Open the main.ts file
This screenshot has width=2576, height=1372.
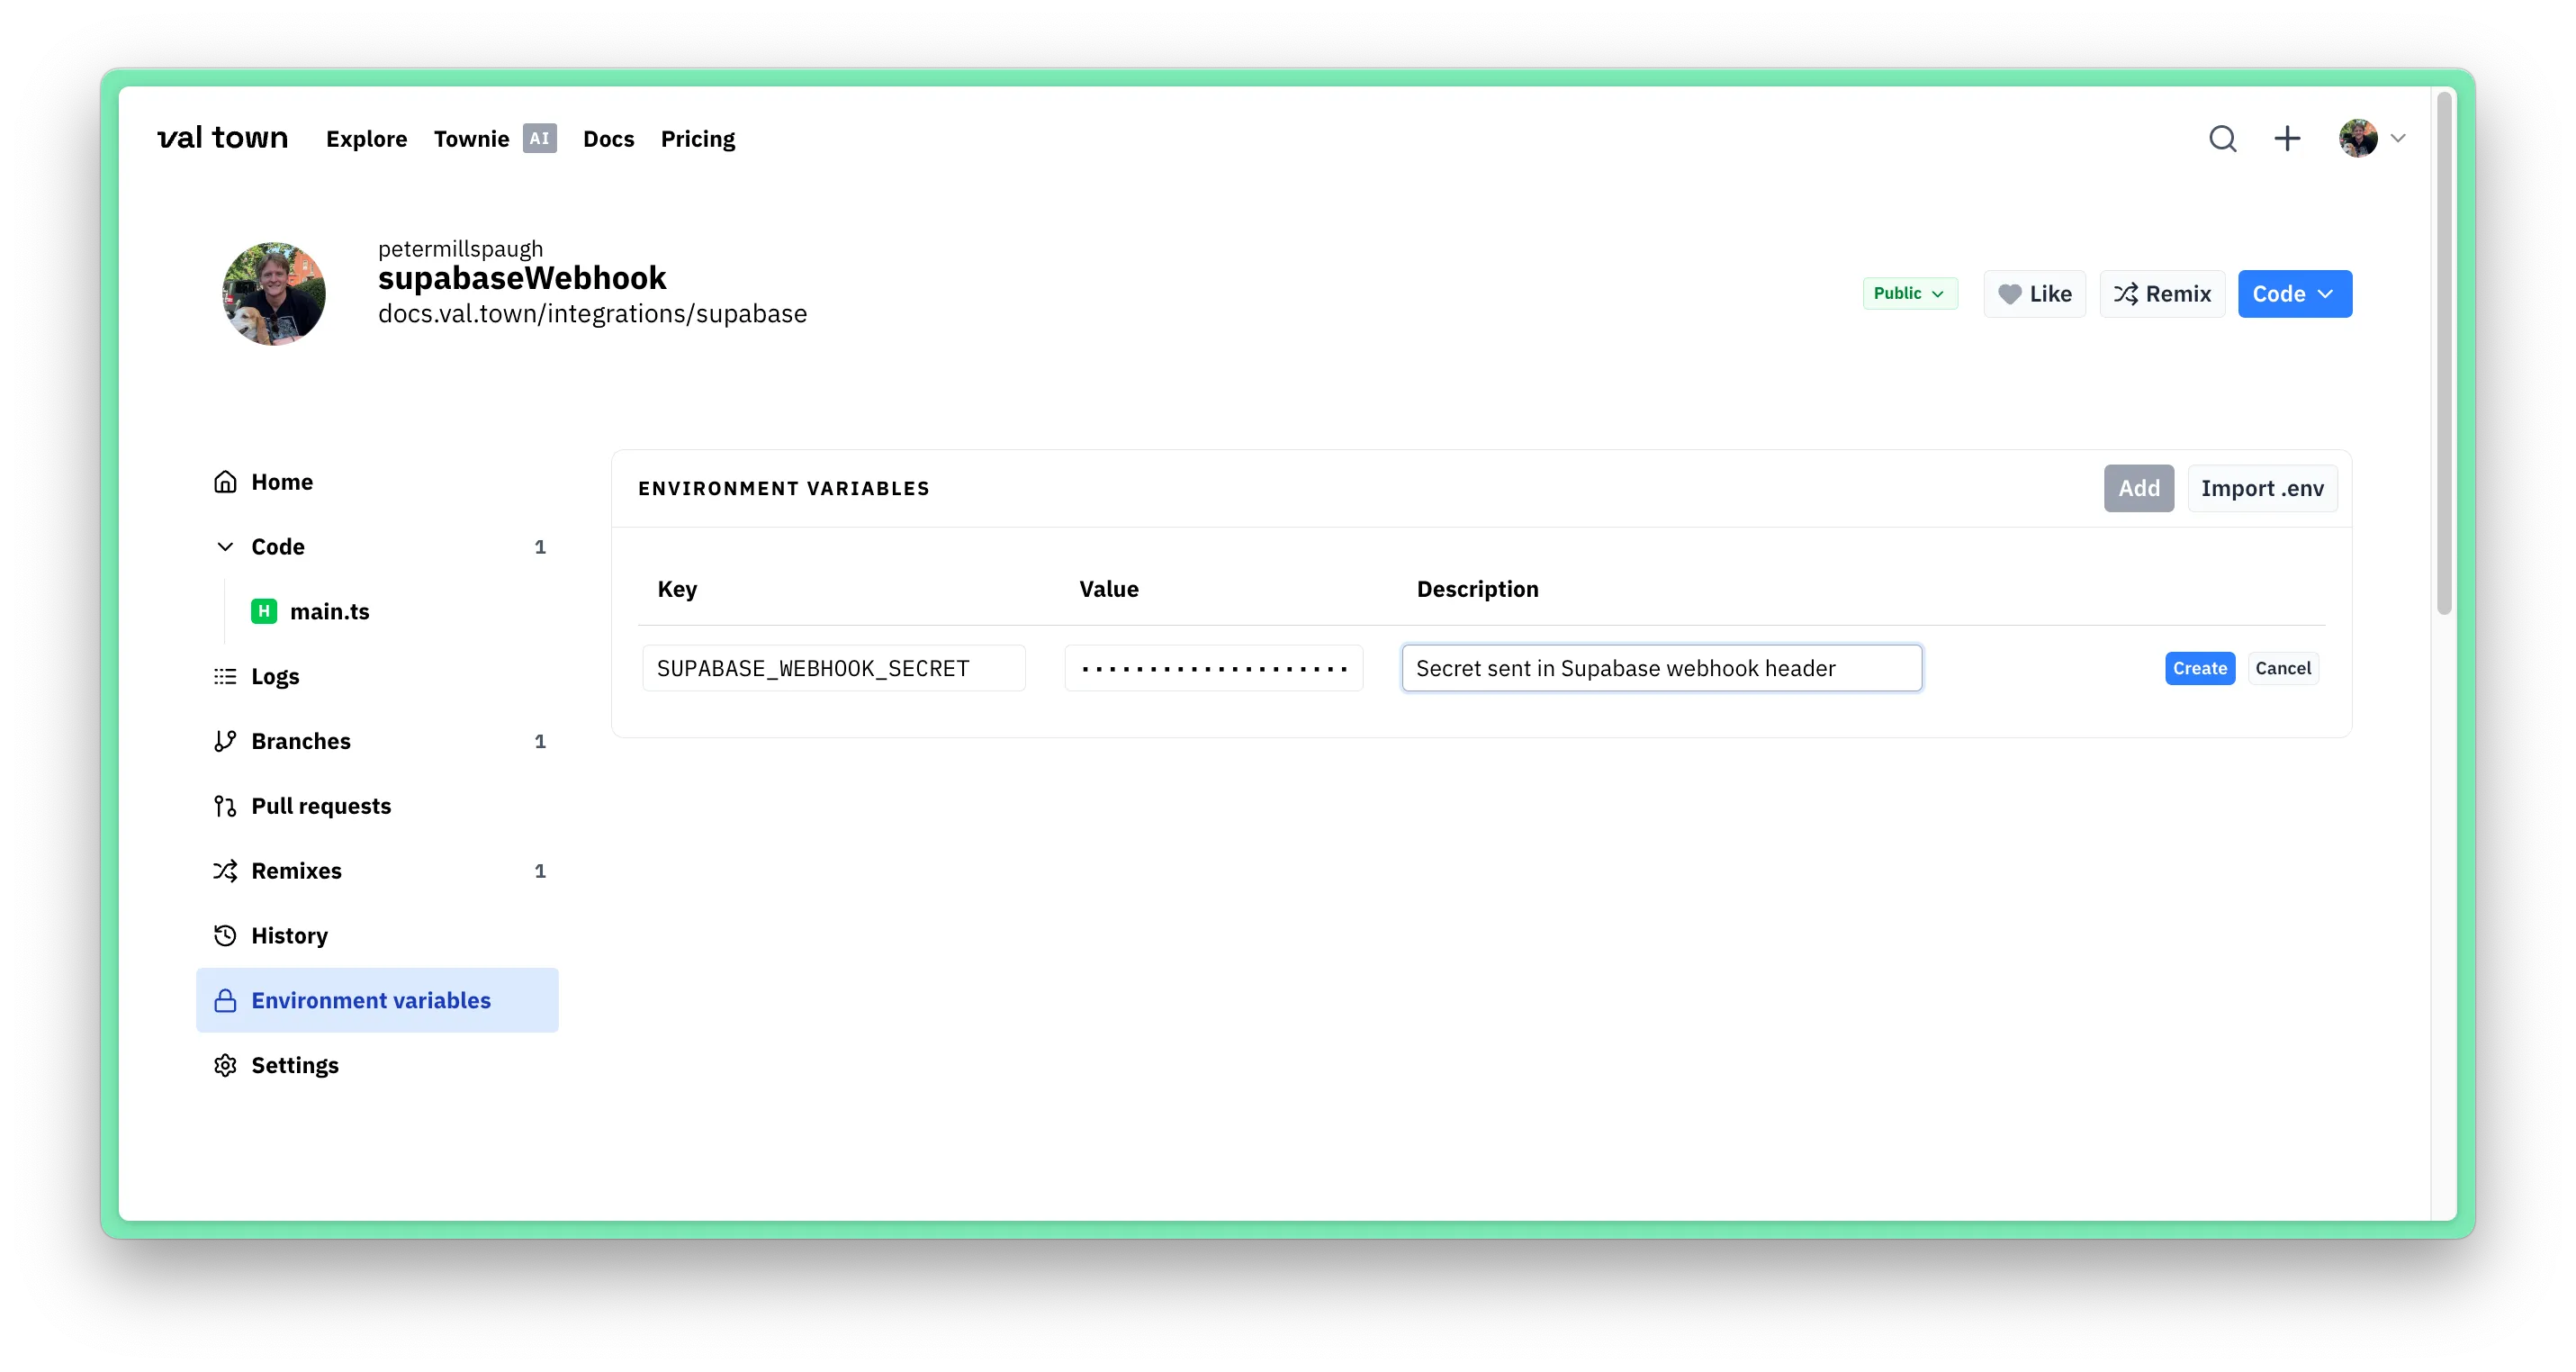coord(328,611)
